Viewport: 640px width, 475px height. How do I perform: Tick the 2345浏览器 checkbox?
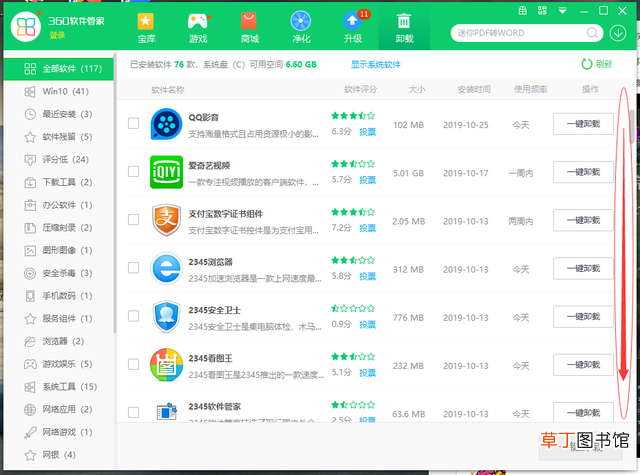pos(133,268)
